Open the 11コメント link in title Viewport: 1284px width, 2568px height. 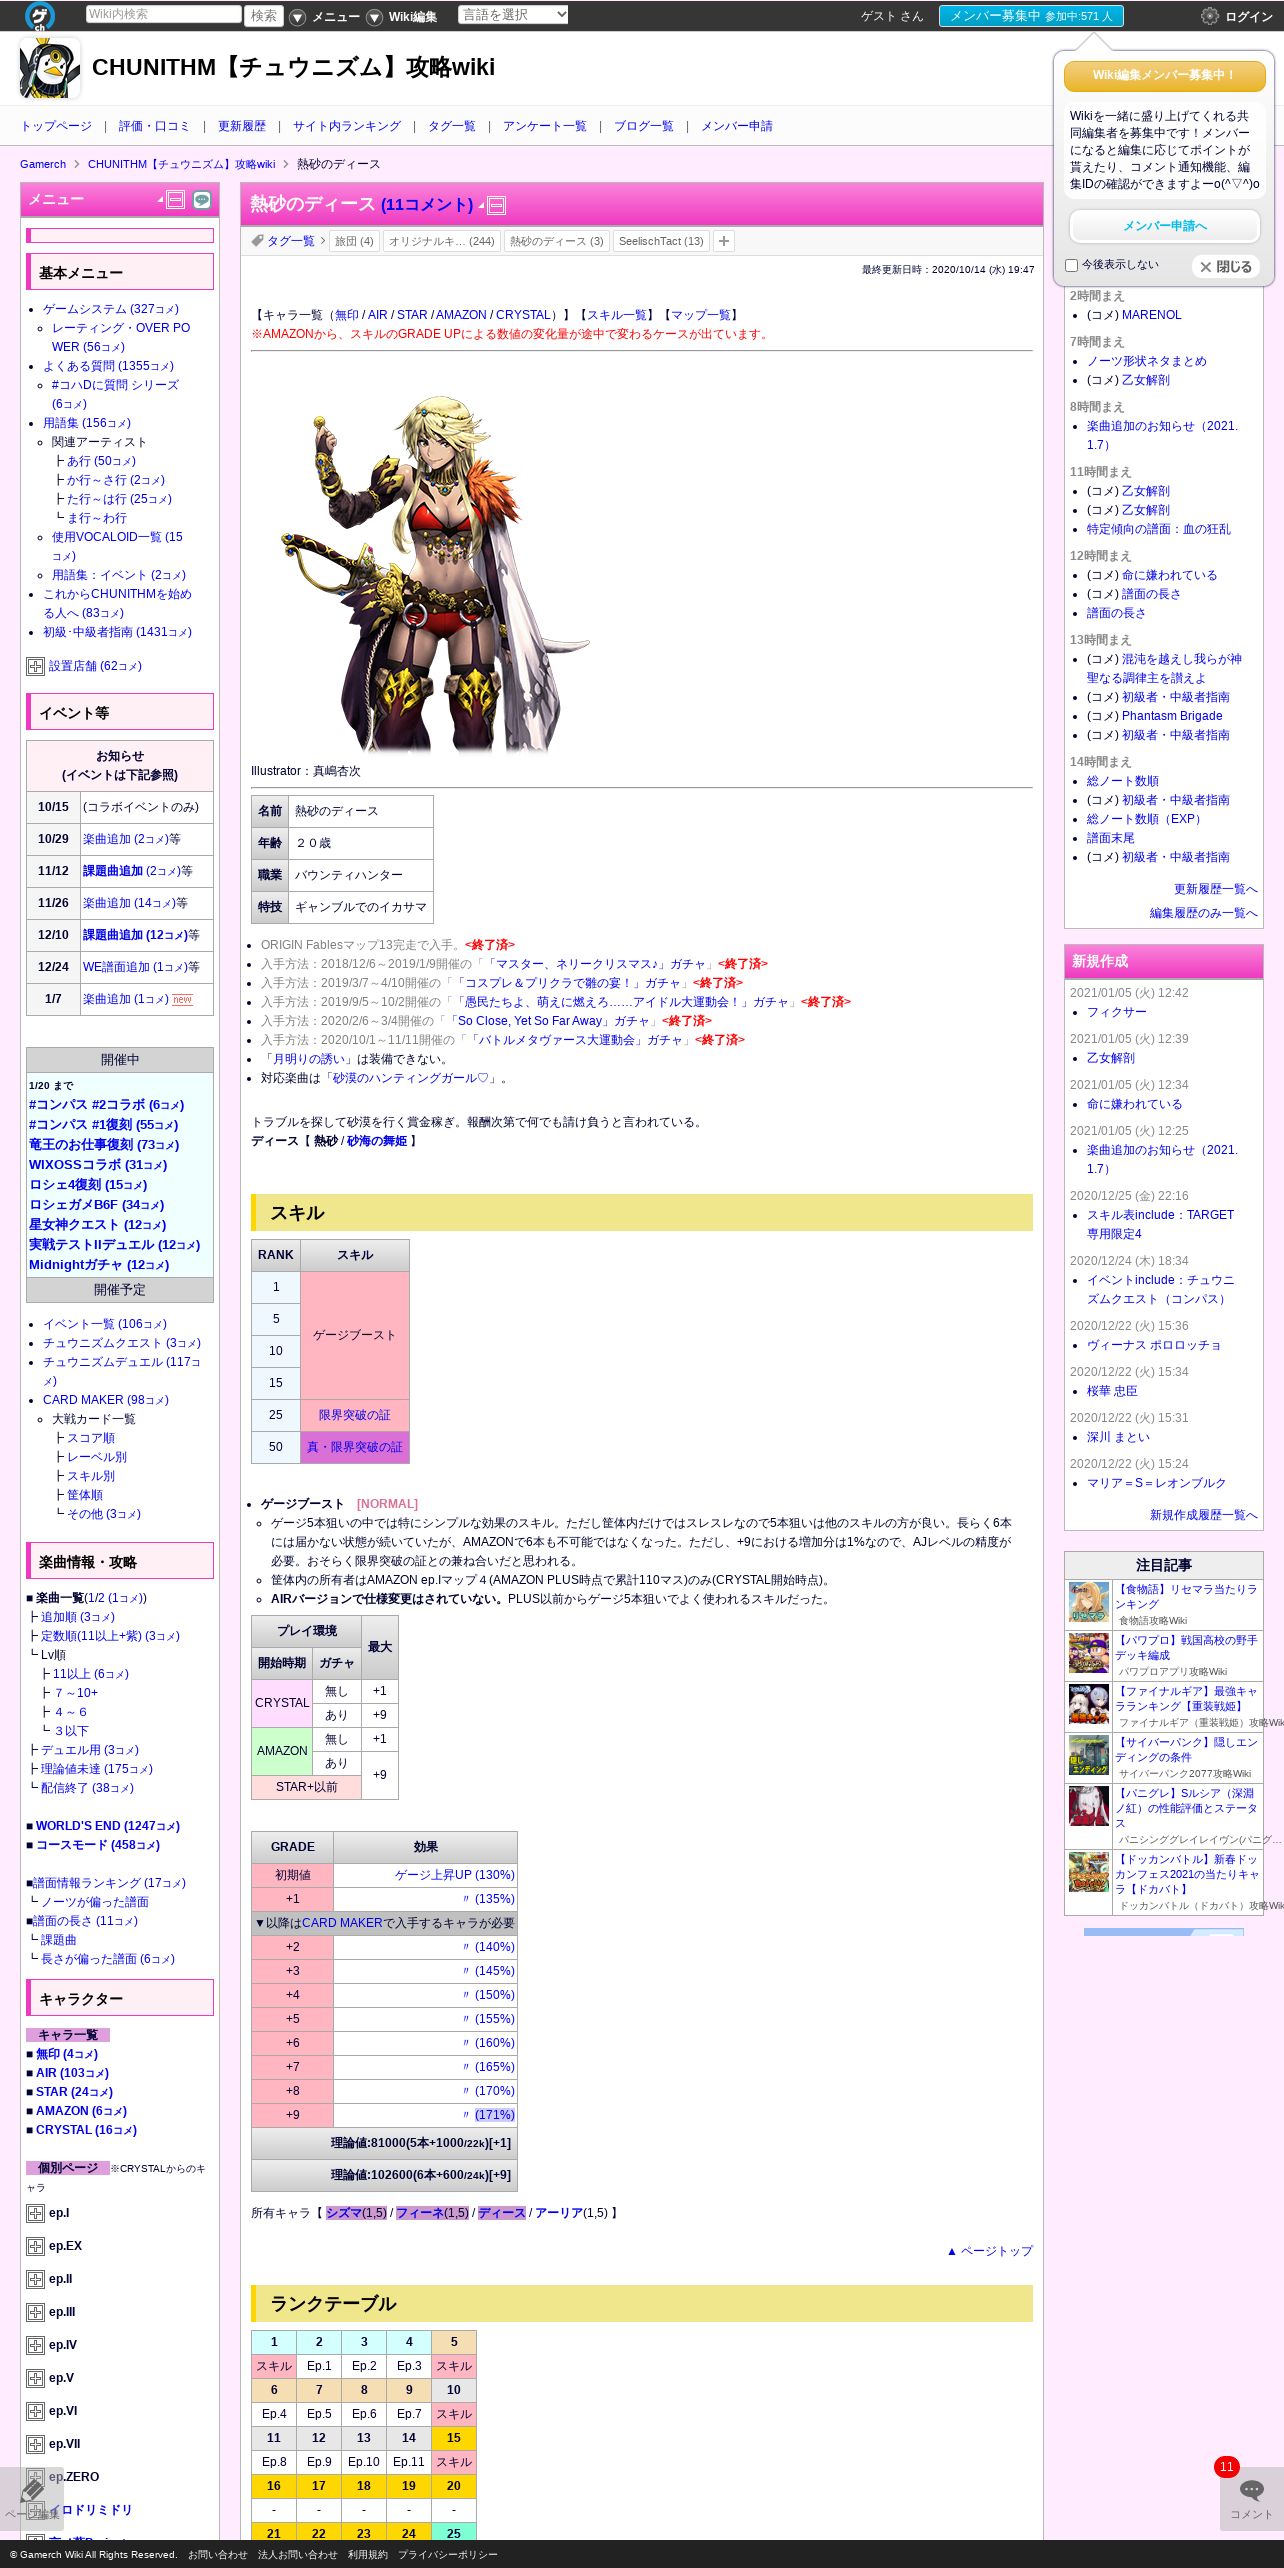[427, 204]
